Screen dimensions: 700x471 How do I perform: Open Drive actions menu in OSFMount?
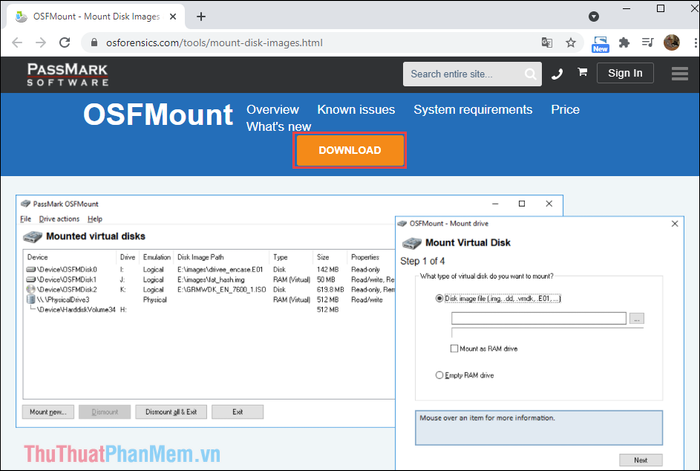click(x=59, y=219)
